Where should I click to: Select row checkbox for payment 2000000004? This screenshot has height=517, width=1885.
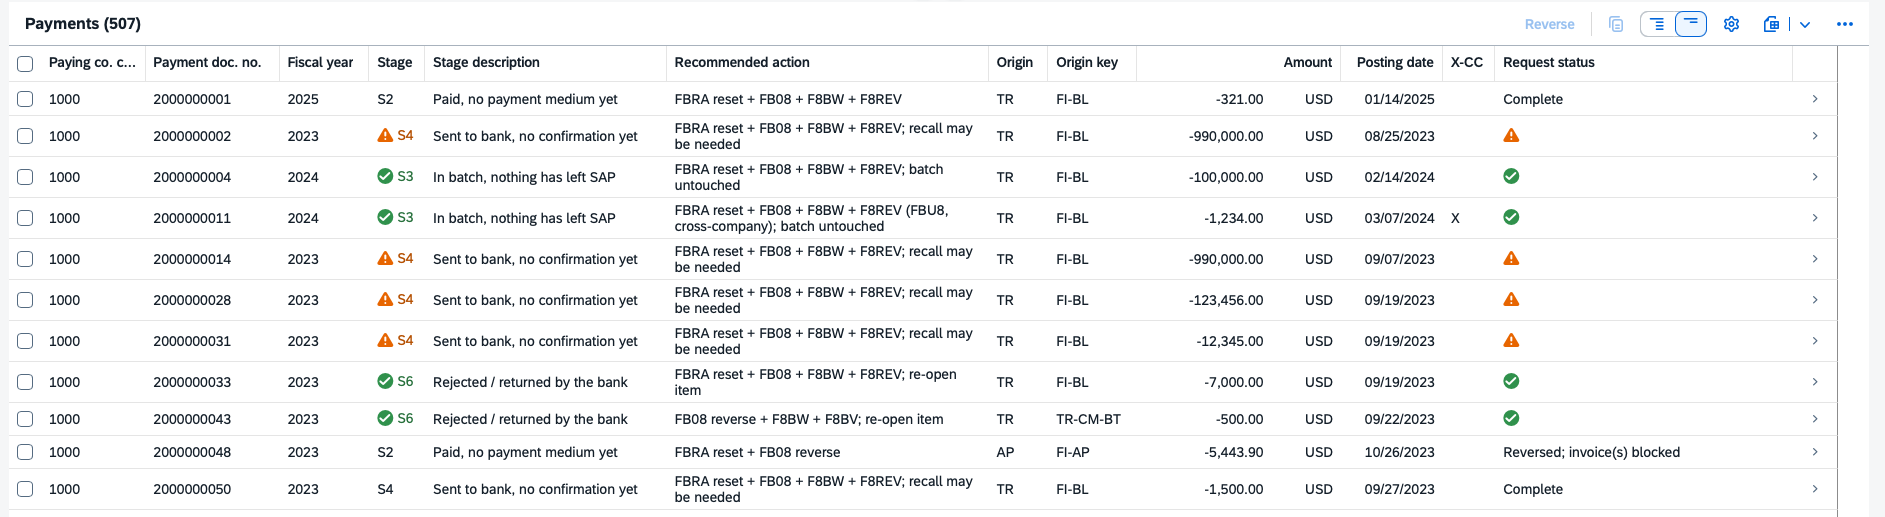25,177
